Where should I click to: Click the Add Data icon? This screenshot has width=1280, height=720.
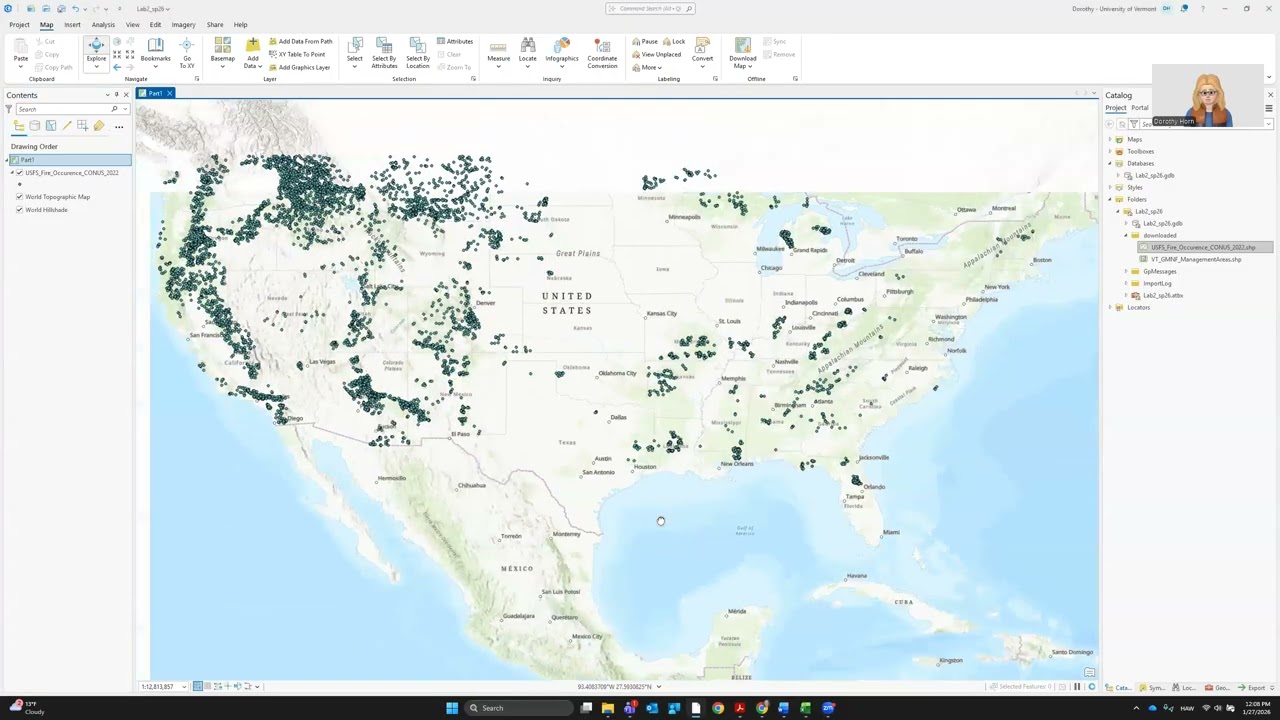pyautogui.click(x=252, y=46)
